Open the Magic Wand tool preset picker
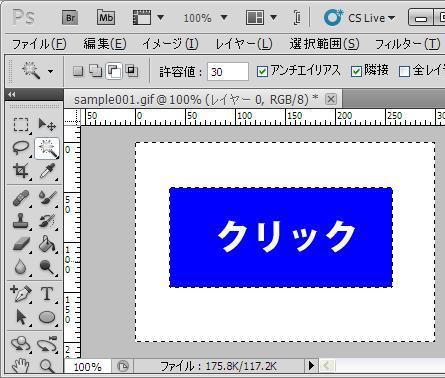445x378 pixels. point(50,71)
